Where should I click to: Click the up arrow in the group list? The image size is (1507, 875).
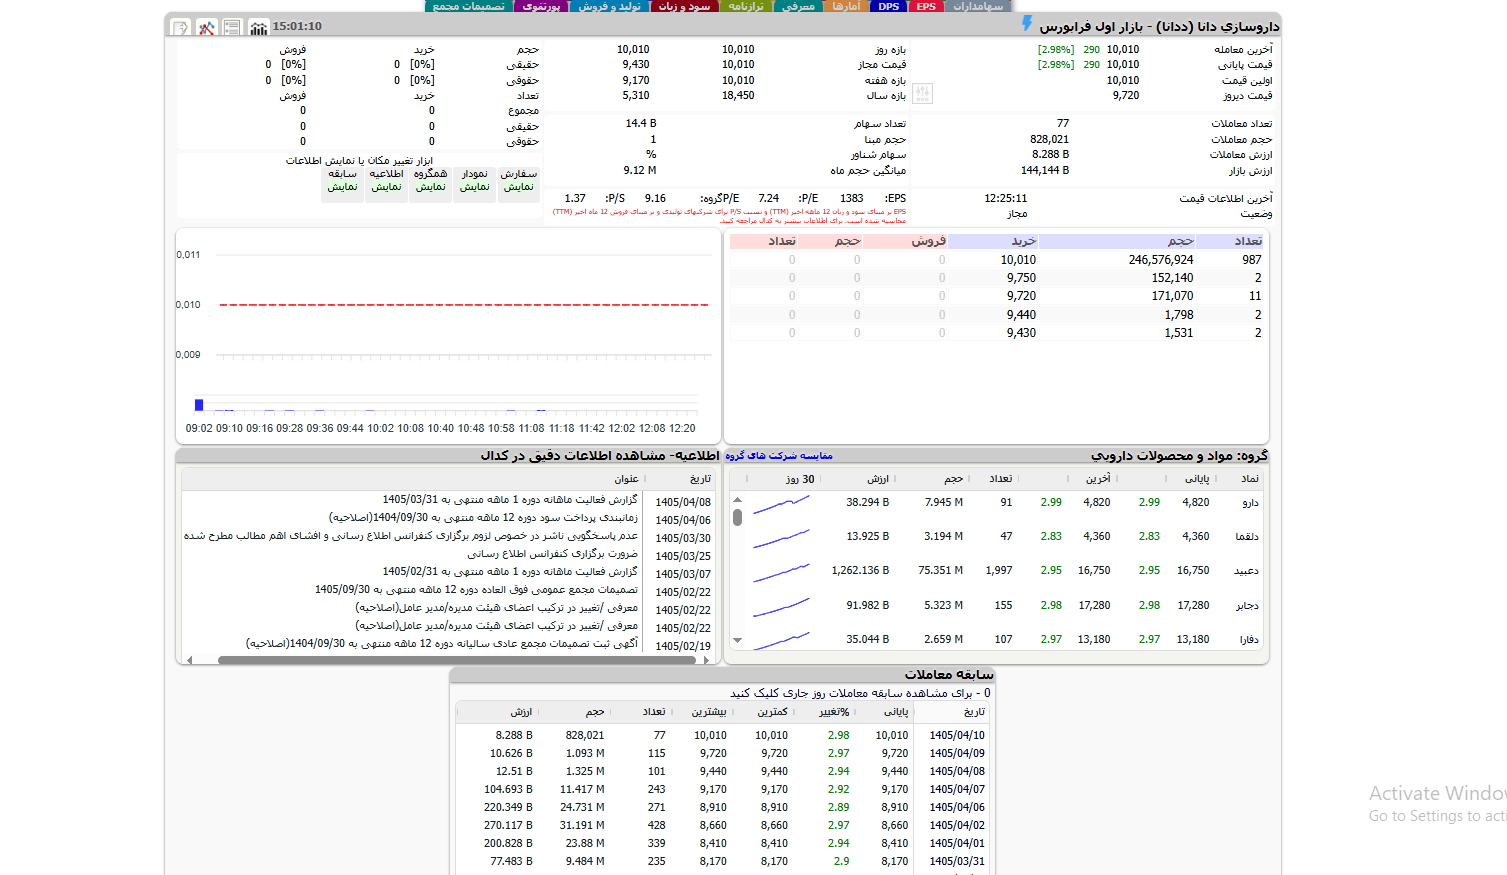(x=737, y=500)
